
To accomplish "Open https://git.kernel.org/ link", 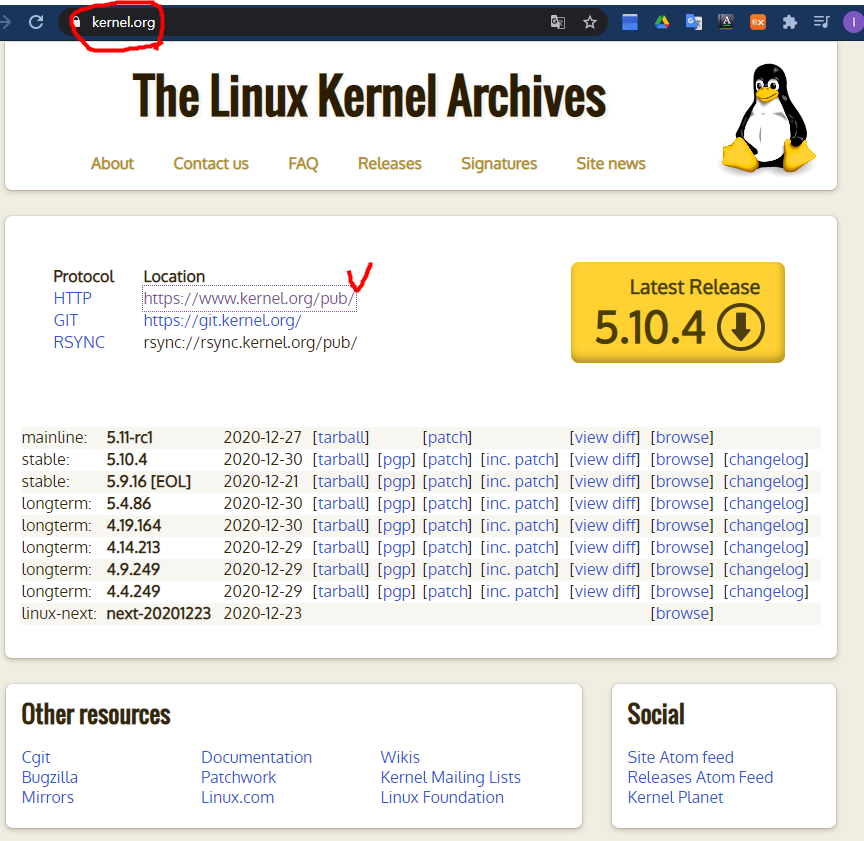I will click(x=223, y=320).
